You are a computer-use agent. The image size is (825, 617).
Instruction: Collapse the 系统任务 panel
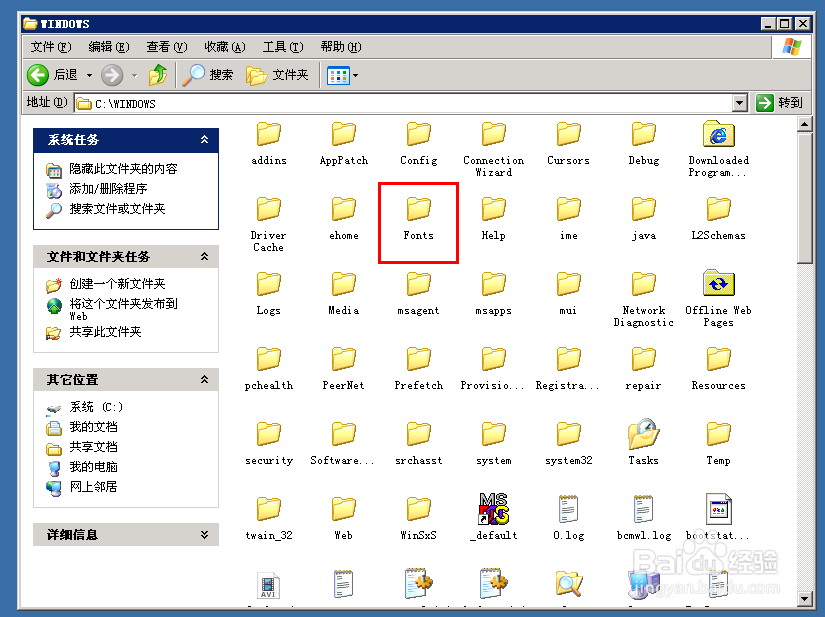coord(204,139)
